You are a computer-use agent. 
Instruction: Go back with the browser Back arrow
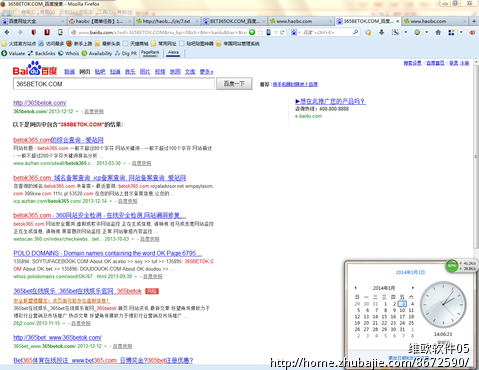pos(7,32)
